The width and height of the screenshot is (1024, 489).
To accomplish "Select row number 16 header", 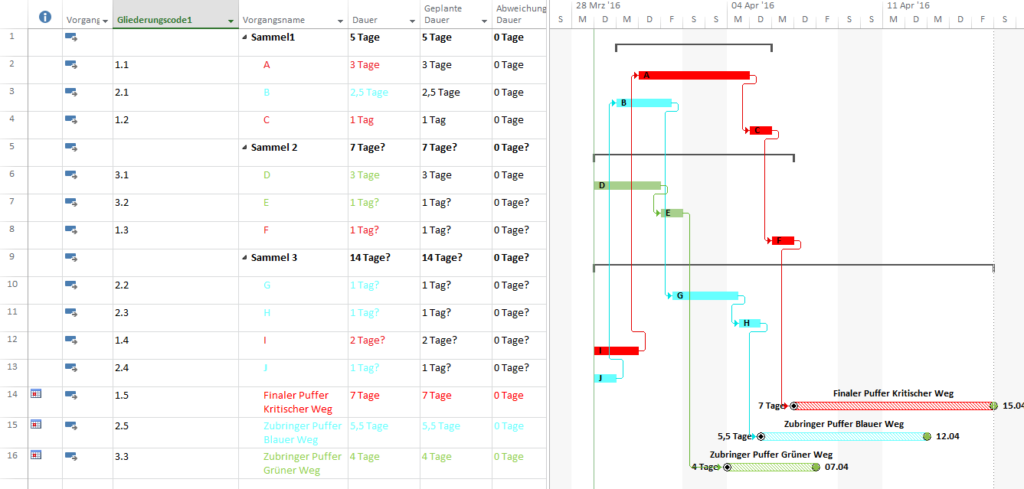I will [14, 463].
